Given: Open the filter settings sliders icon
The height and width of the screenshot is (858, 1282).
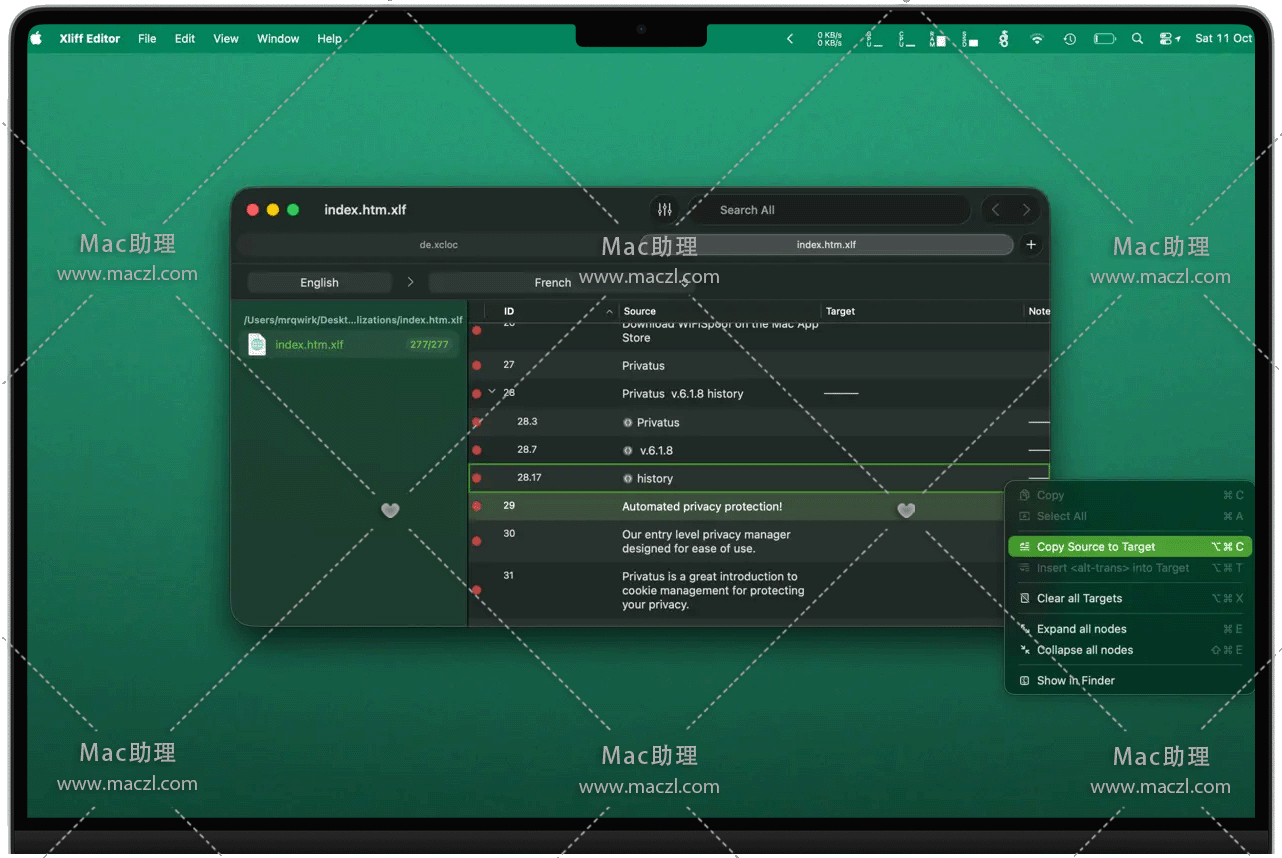Looking at the screenshot, I should (x=664, y=210).
